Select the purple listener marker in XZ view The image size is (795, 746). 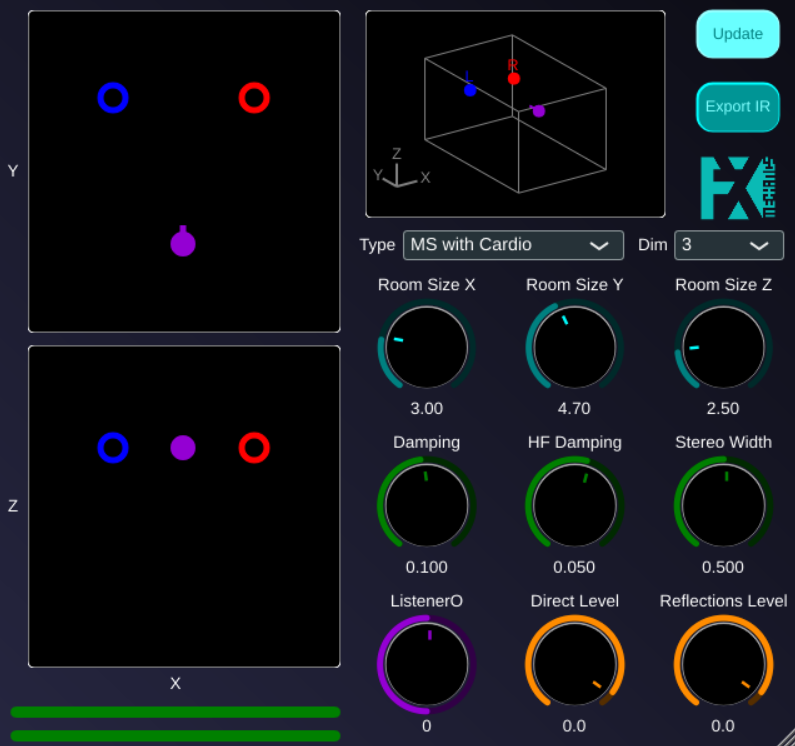pos(183,447)
